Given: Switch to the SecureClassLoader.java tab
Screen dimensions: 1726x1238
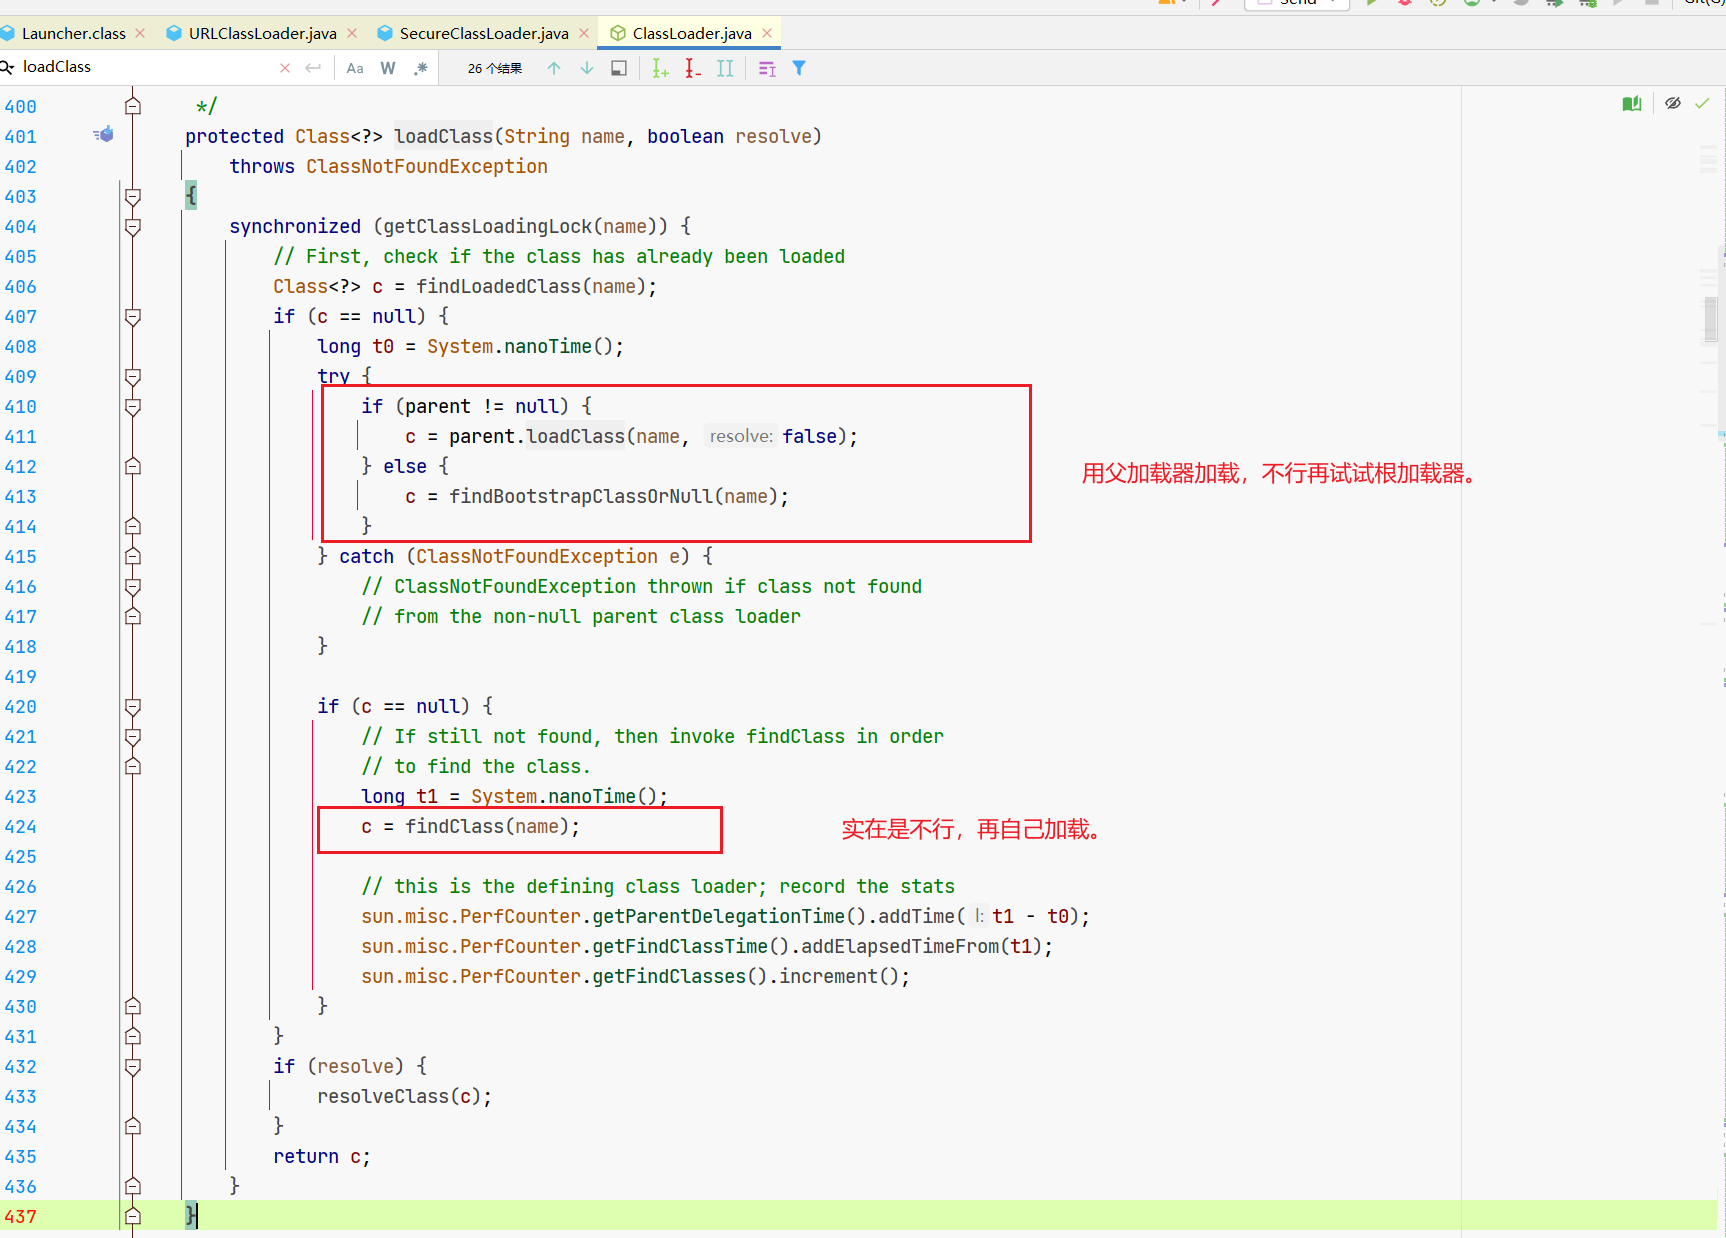Looking at the screenshot, I should [484, 33].
